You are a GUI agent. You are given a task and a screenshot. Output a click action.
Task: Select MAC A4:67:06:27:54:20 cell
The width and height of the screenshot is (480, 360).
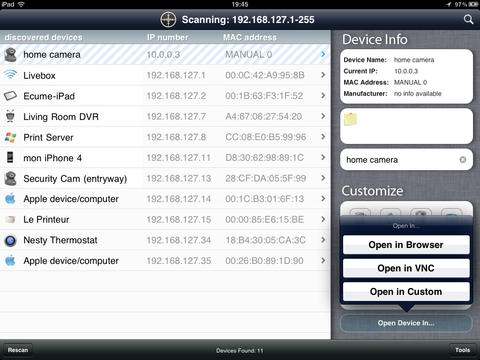point(264,116)
